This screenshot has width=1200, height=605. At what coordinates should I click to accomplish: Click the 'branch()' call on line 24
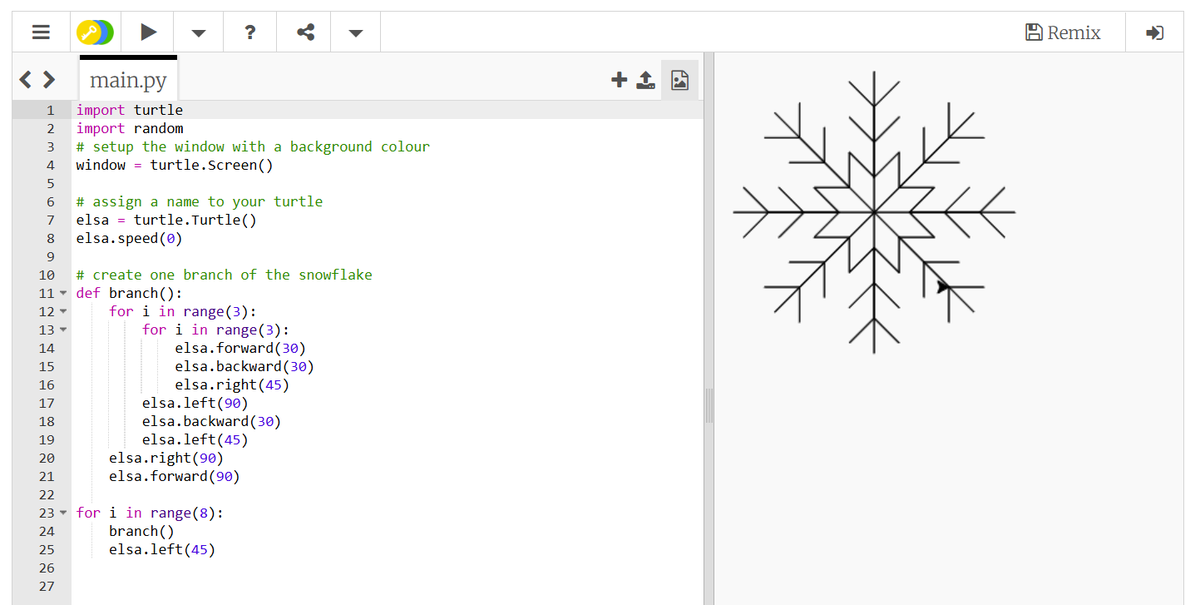coord(141,531)
